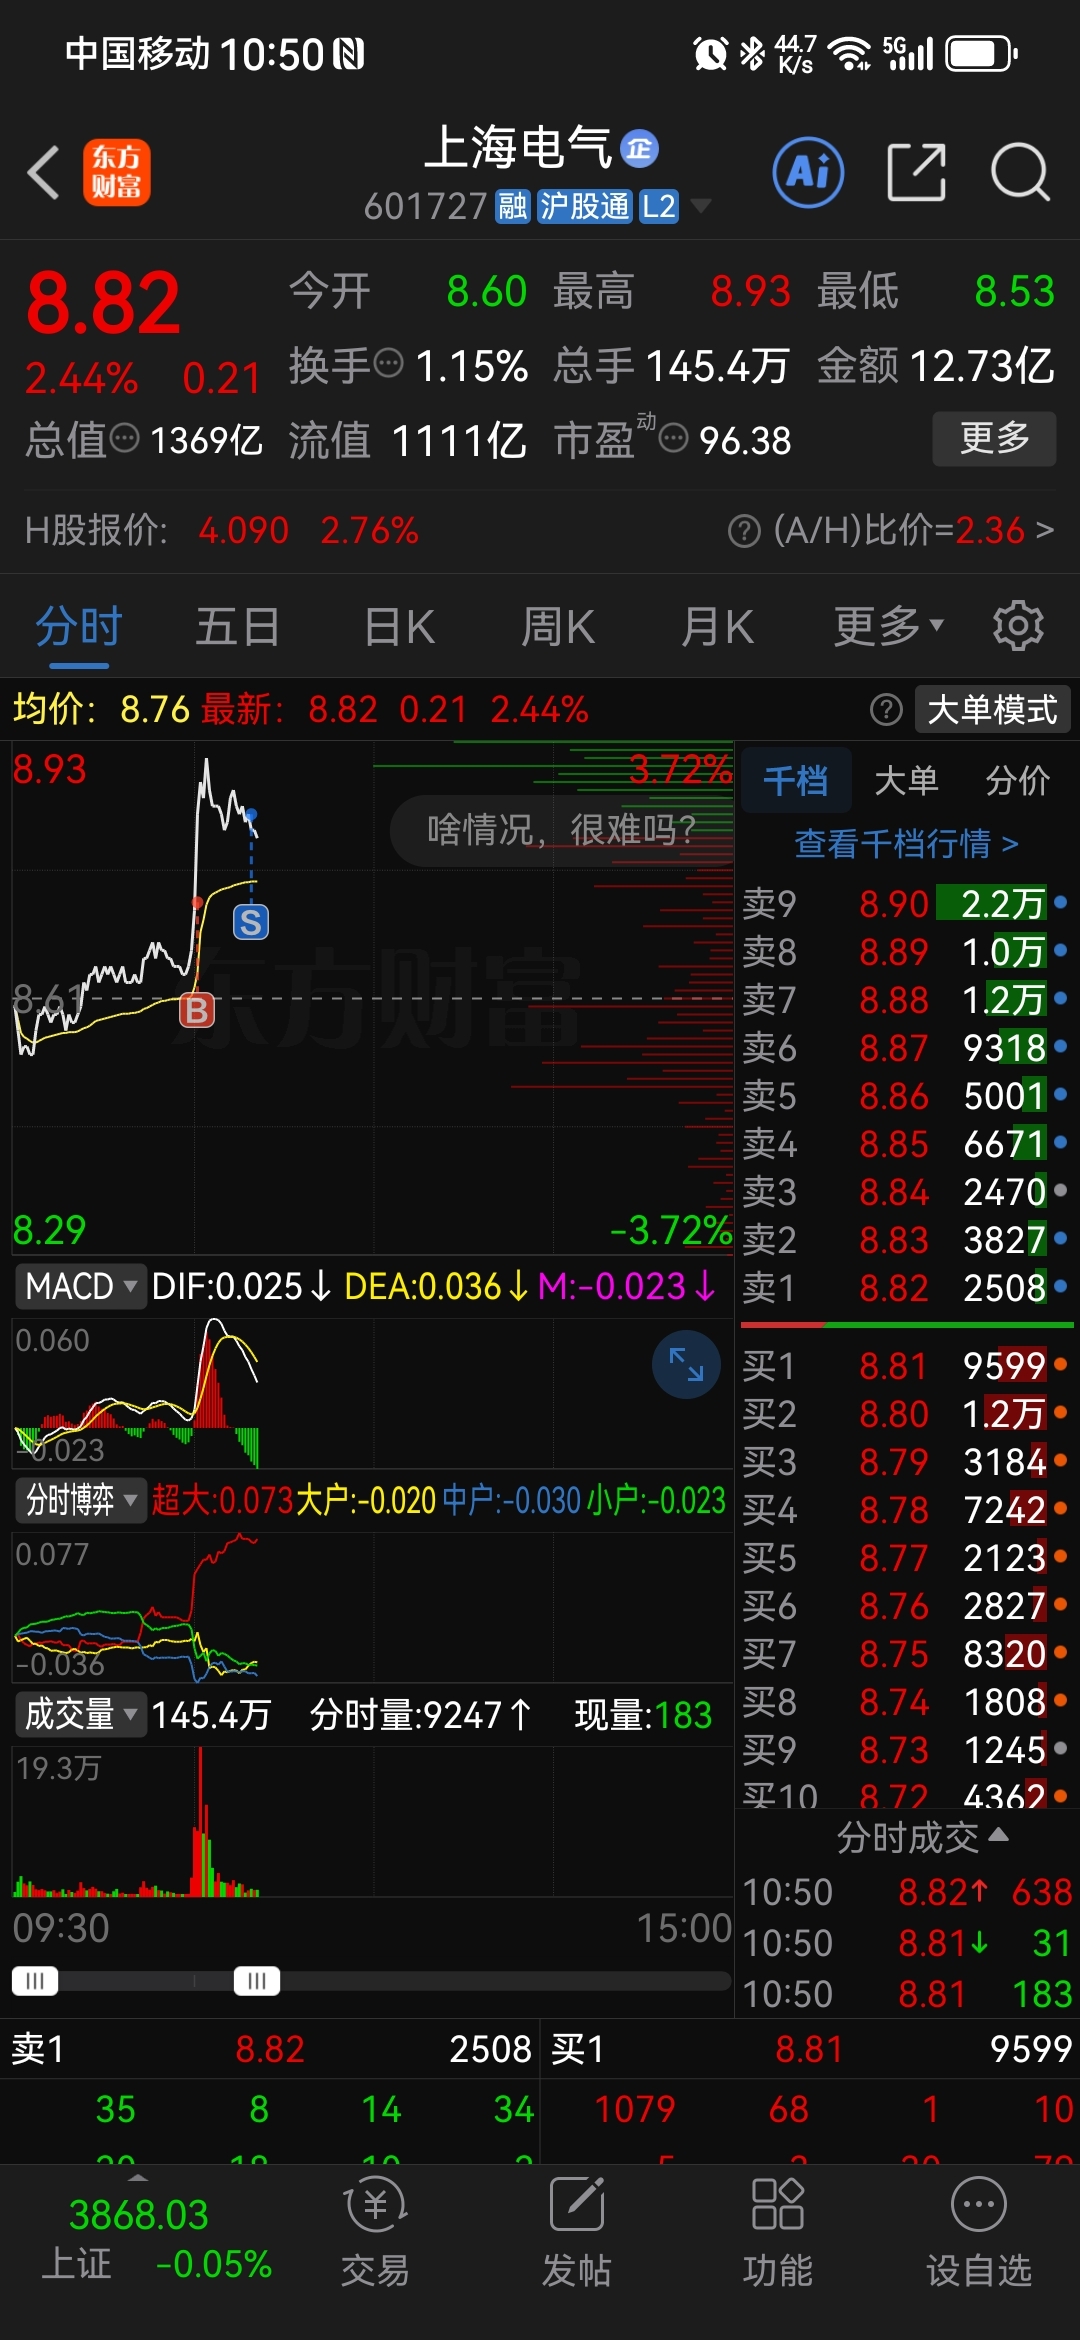Tap help icon beside (A/H)比价
This screenshot has width=1080, height=2340.
click(744, 530)
